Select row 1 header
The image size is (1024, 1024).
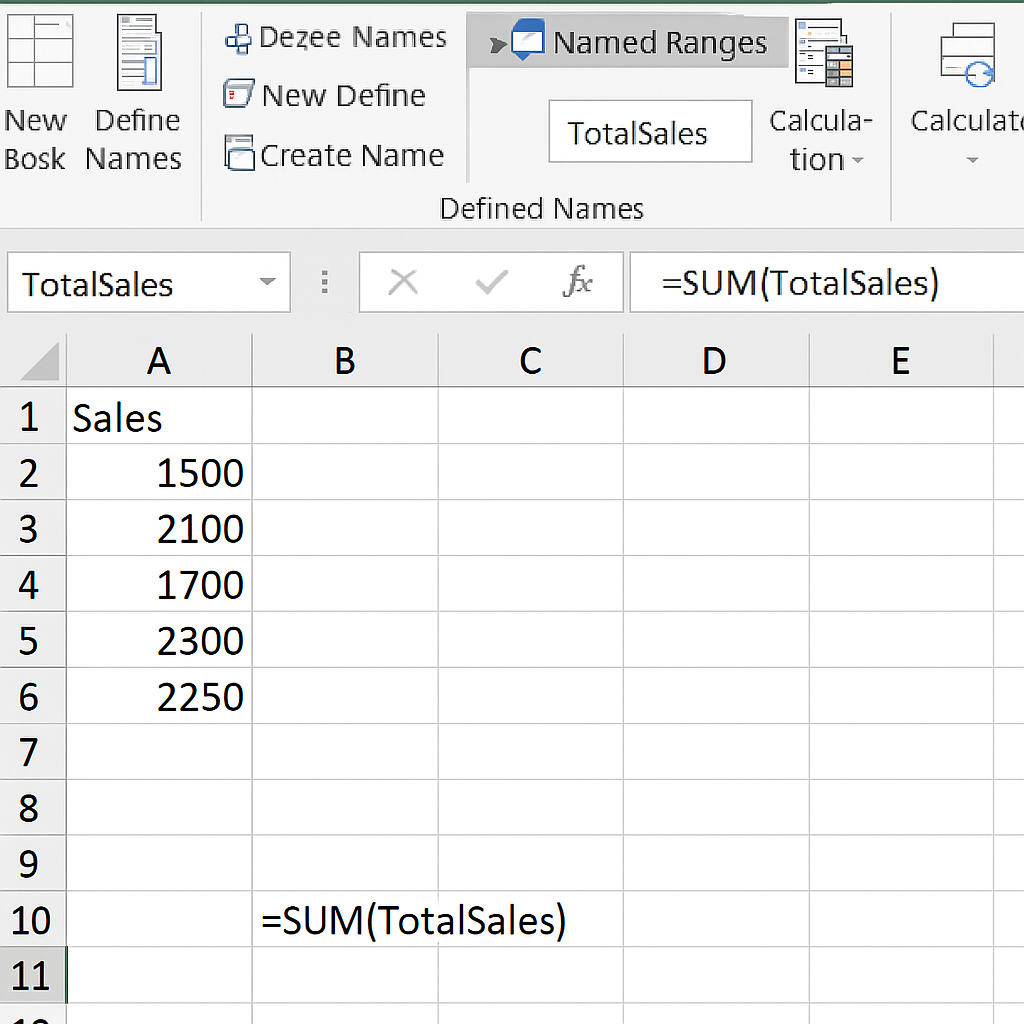[33, 416]
